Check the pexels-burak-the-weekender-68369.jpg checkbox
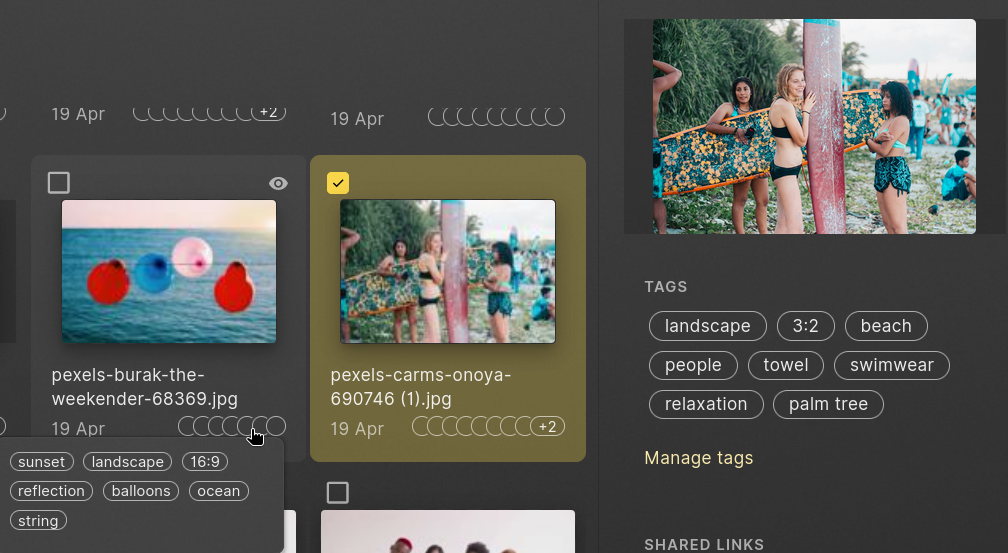Image resolution: width=1008 pixels, height=553 pixels. [58, 183]
